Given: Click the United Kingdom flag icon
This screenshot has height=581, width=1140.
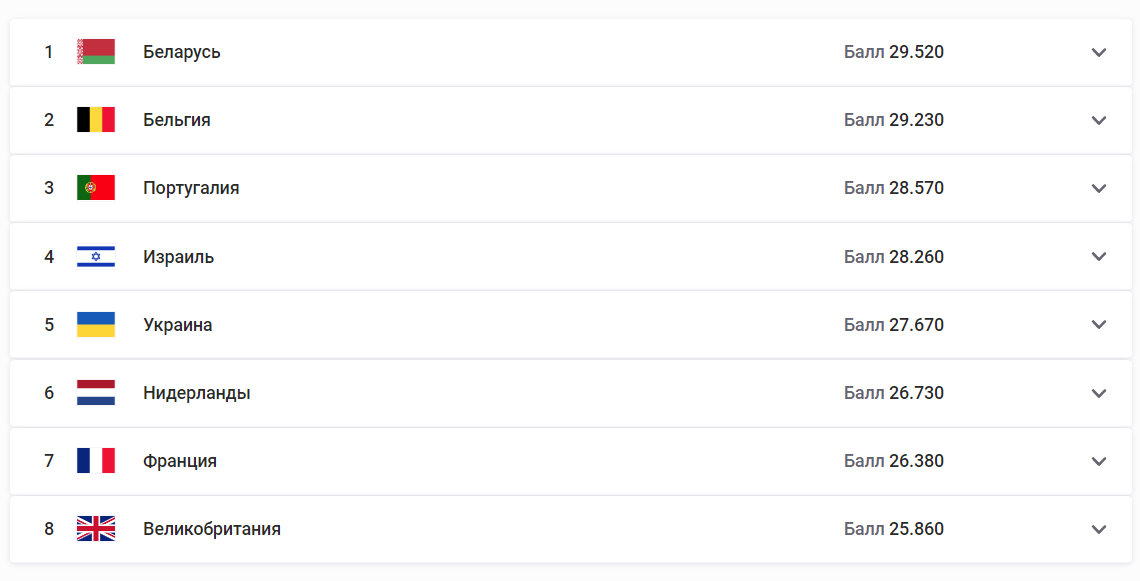Looking at the screenshot, I should 96,529.
